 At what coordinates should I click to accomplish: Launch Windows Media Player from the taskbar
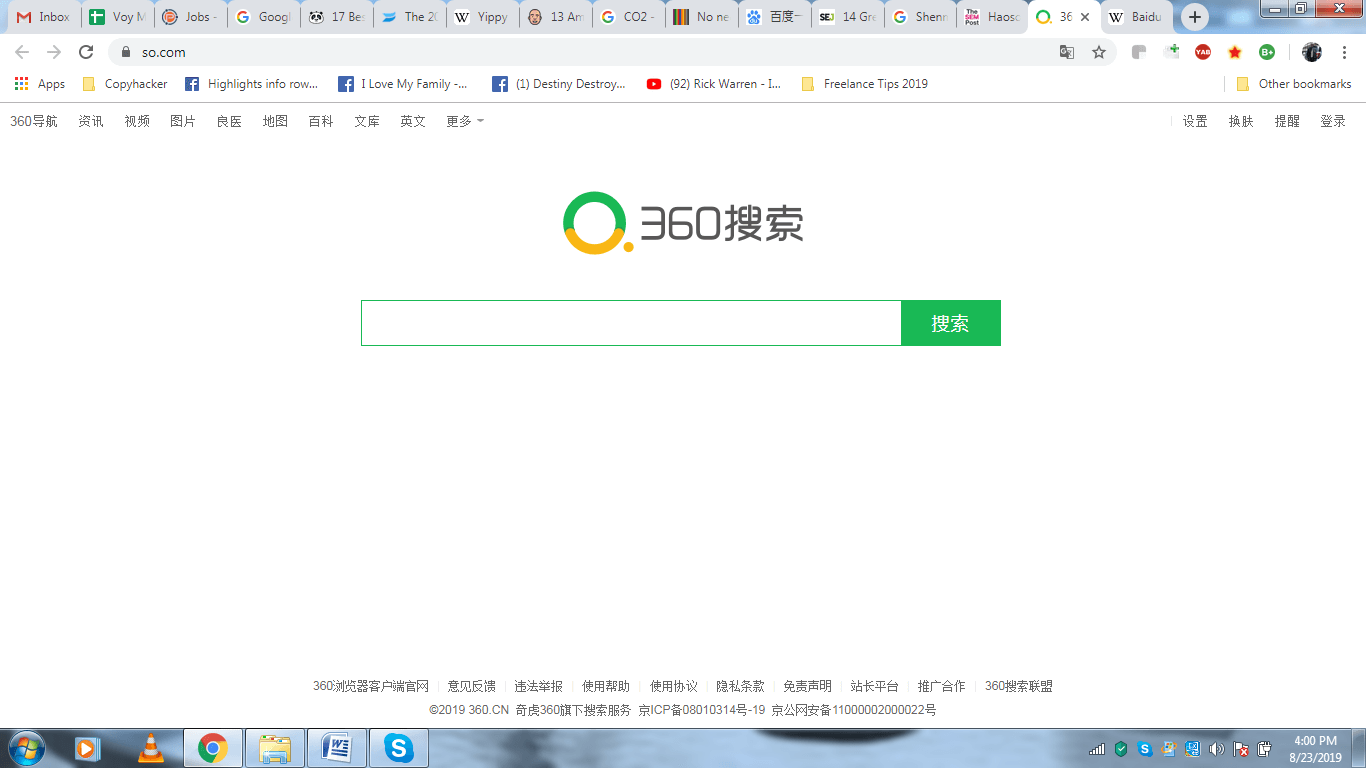point(88,748)
